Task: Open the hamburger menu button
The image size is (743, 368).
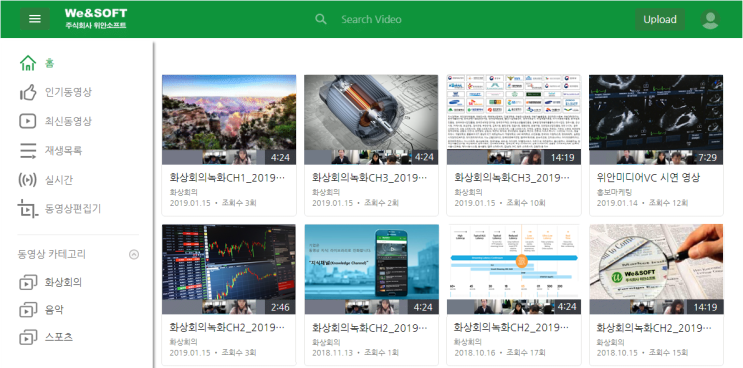Action: (x=35, y=19)
